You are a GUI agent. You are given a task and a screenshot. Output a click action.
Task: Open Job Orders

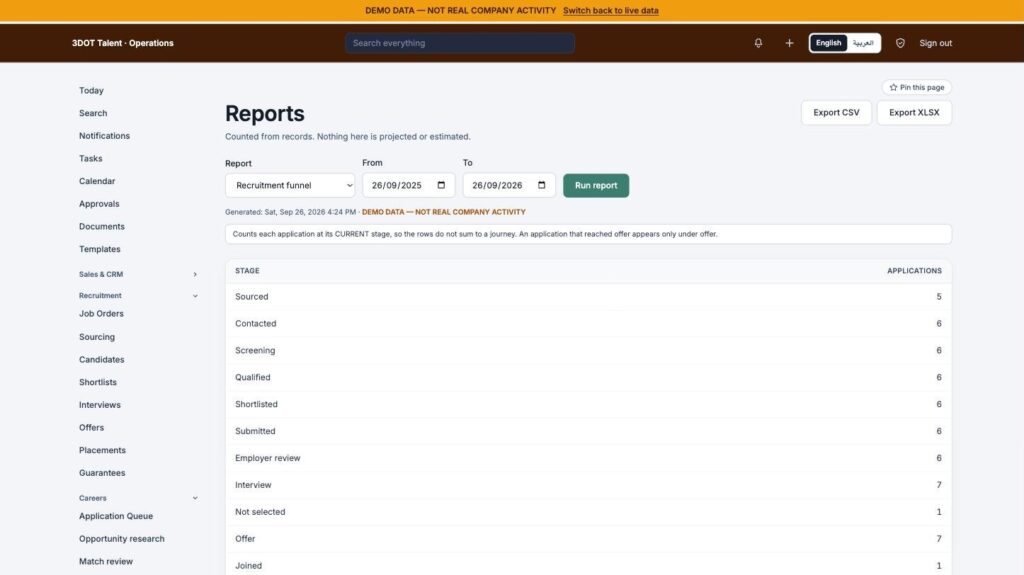click(101, 314)
